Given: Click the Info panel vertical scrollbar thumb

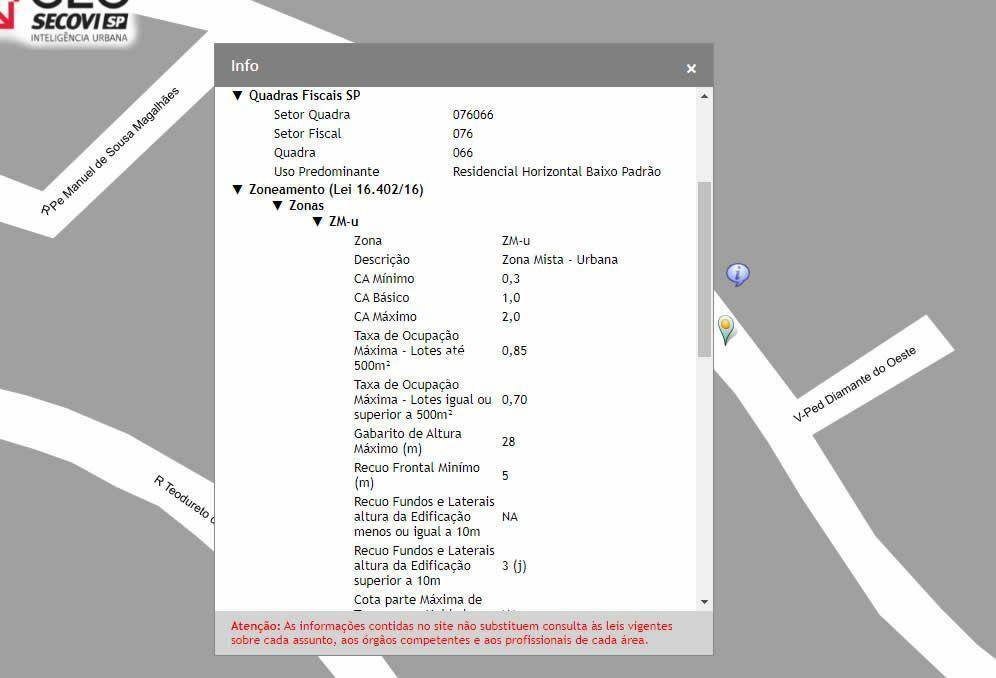Looking at the screenshot, I should (x=705, y=268).
